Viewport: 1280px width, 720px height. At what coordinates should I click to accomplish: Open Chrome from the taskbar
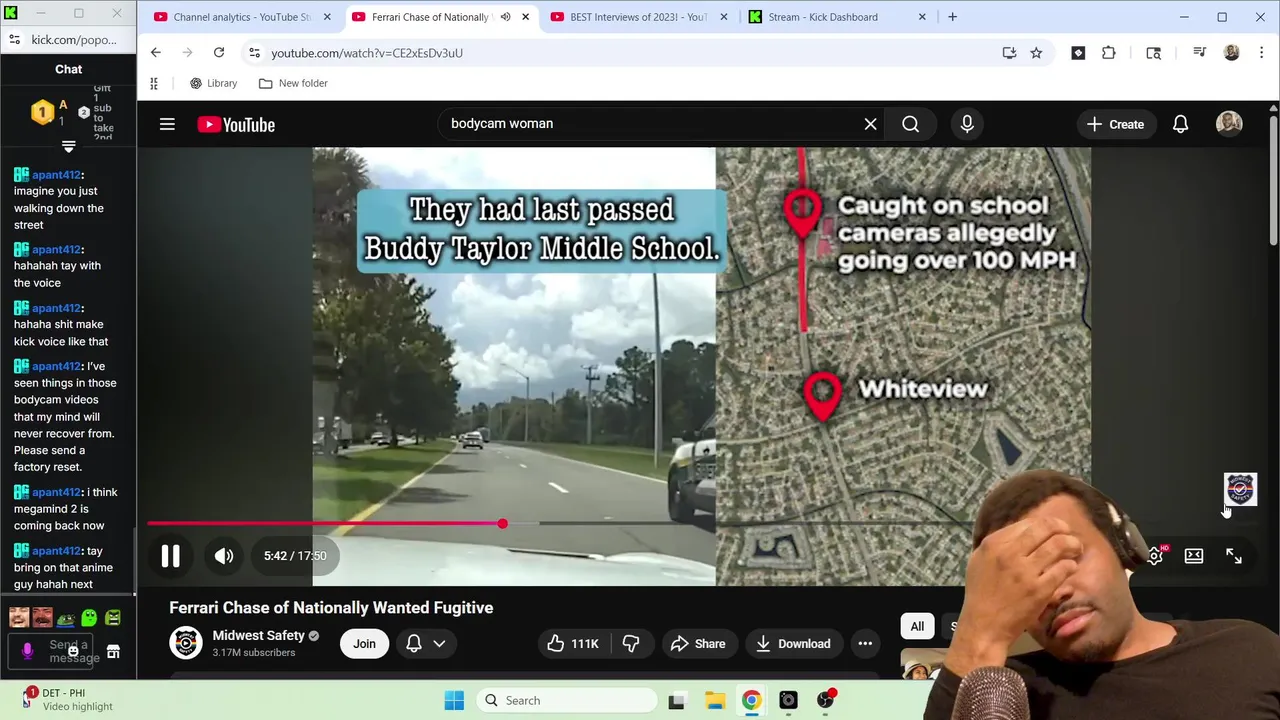[x=751, y=700]
